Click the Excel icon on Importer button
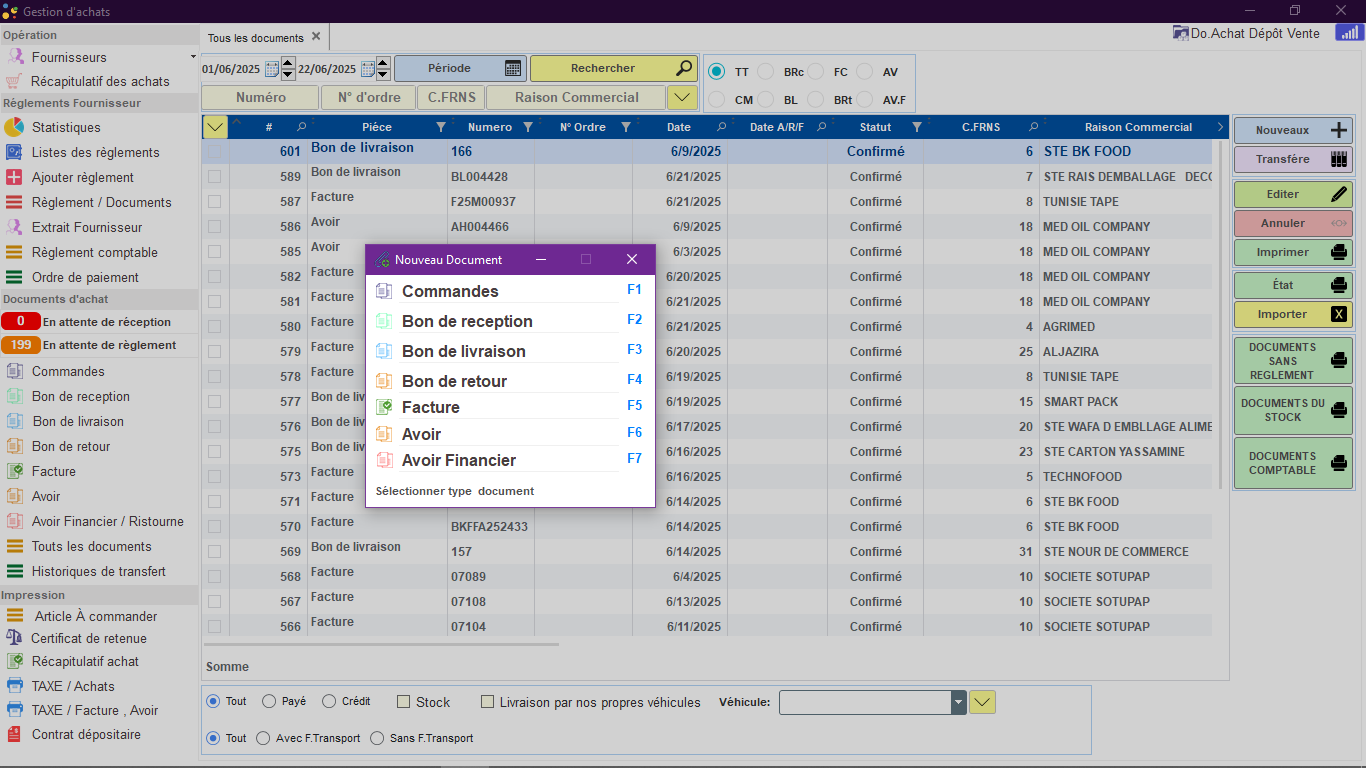This screenshot has width=1366, height=768. [1339, 314]
